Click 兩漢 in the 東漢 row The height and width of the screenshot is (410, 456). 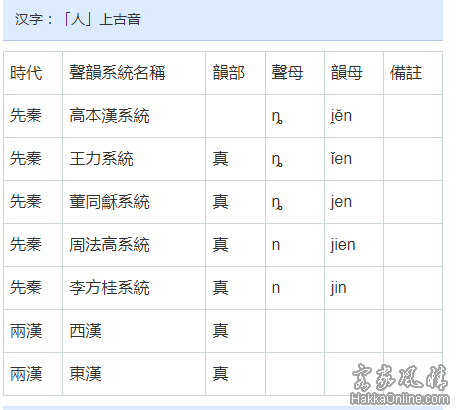pyautogui.click(x=26, y=374)
